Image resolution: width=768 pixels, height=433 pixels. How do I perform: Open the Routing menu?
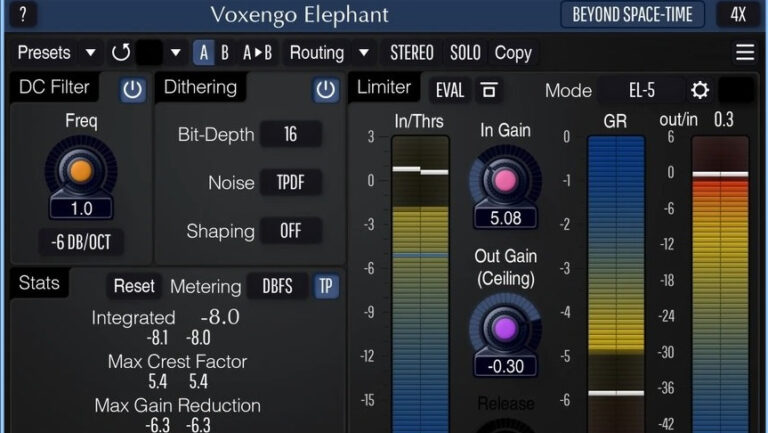coord(317,52)
